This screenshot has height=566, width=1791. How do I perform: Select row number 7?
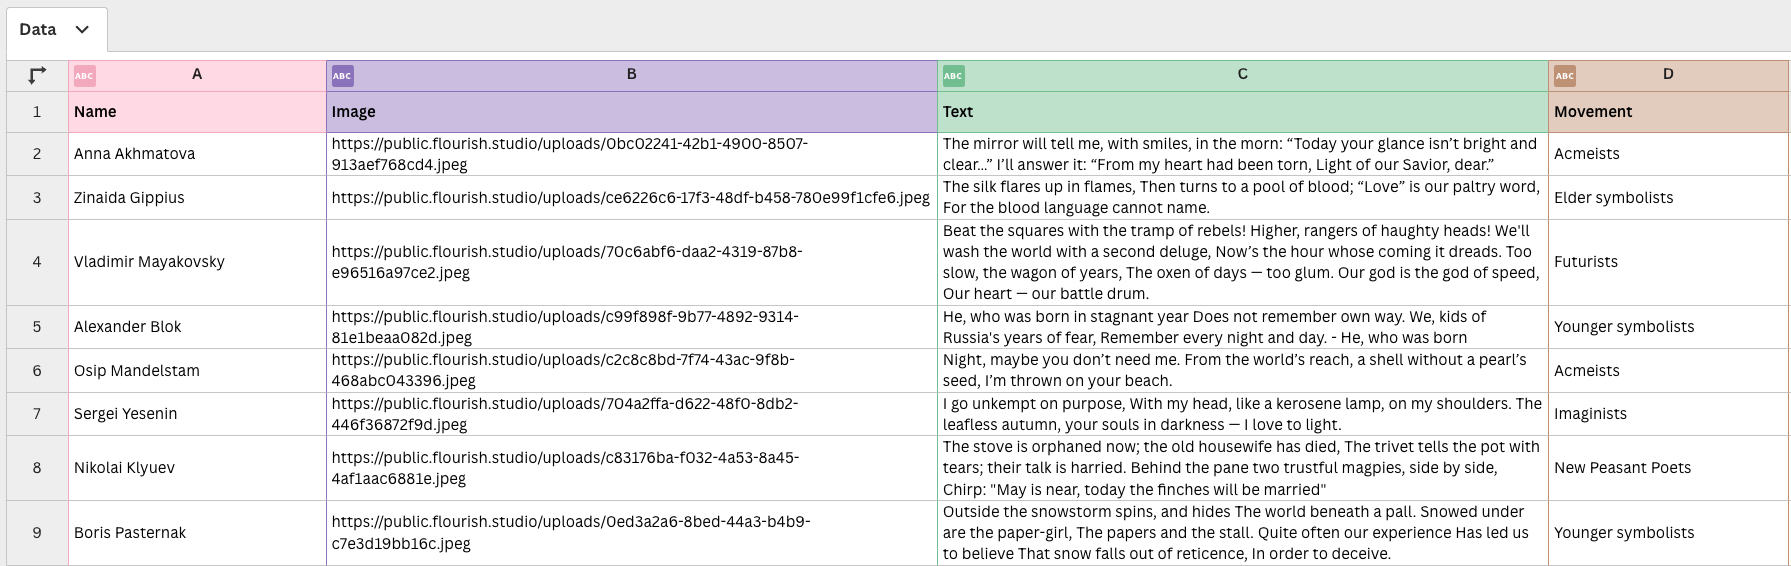tap(37, 414)
